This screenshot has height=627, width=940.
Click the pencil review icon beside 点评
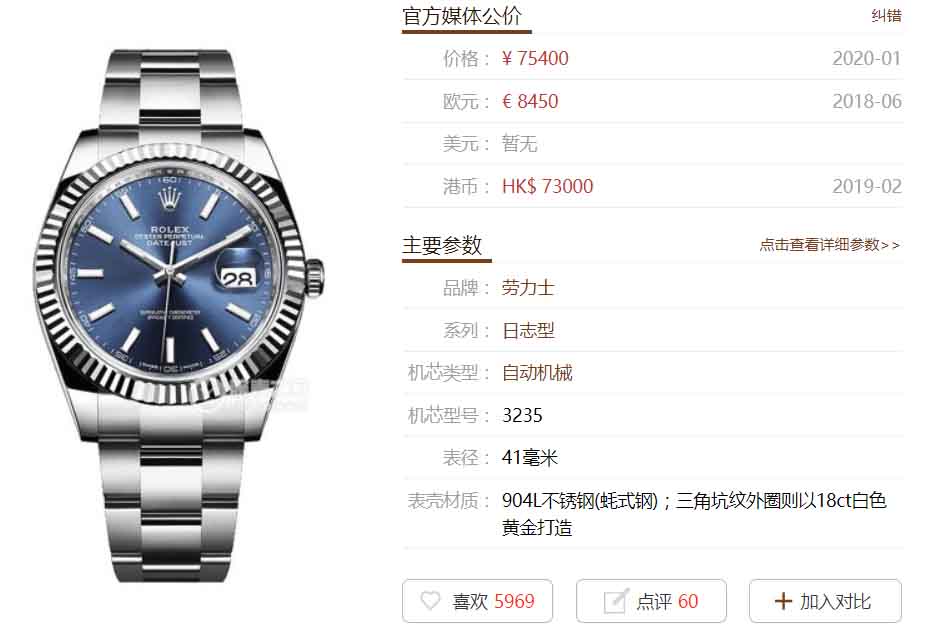coord(616,601)
